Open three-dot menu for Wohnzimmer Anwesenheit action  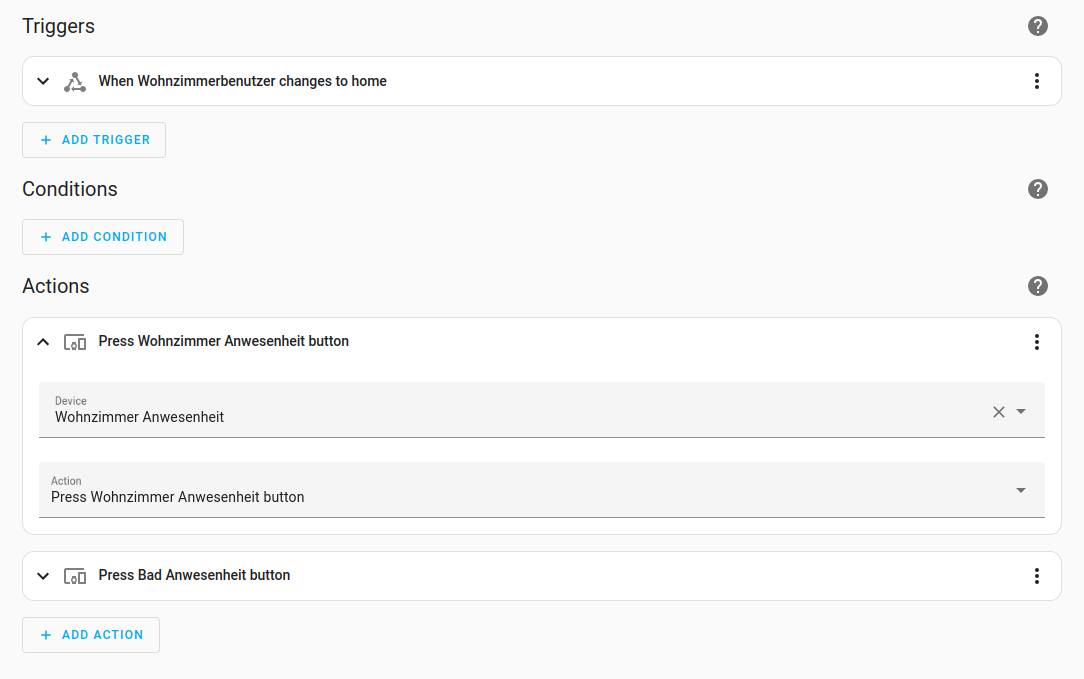click(x=1037, y=342)
